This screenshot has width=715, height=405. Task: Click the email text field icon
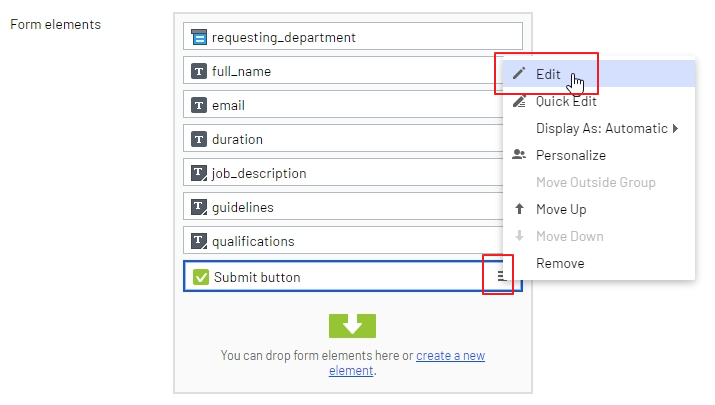pyautogui.click(x=200, y=106)
